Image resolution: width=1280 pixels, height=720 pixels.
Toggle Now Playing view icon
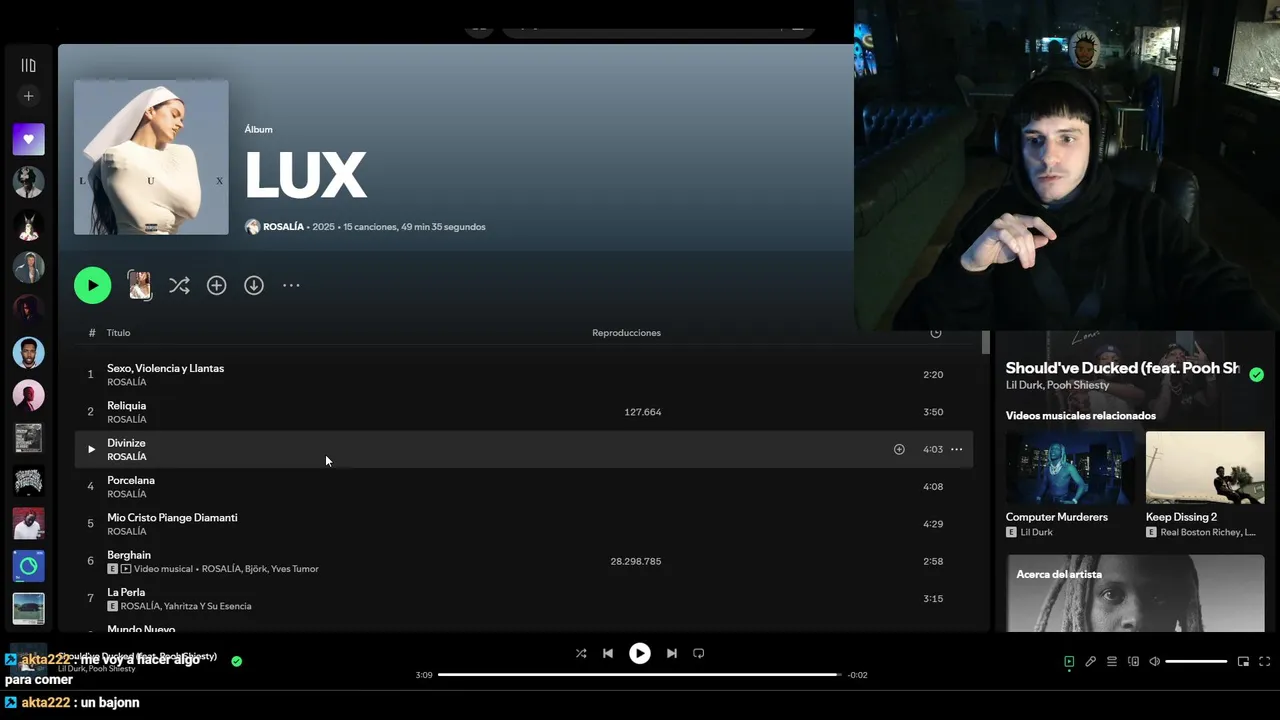click(x=1069, y=661)
